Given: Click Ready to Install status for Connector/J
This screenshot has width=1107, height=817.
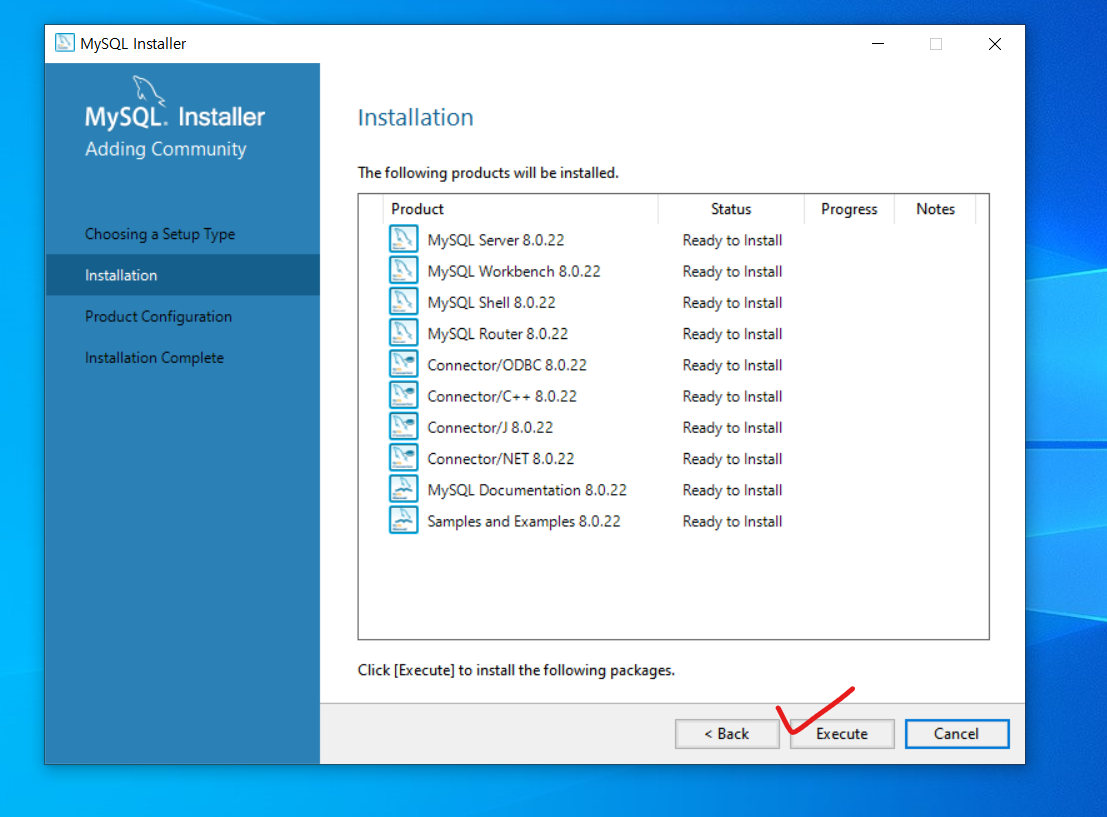Looking at the screenshot, I should pyautogui.click(x=732, y=427).
